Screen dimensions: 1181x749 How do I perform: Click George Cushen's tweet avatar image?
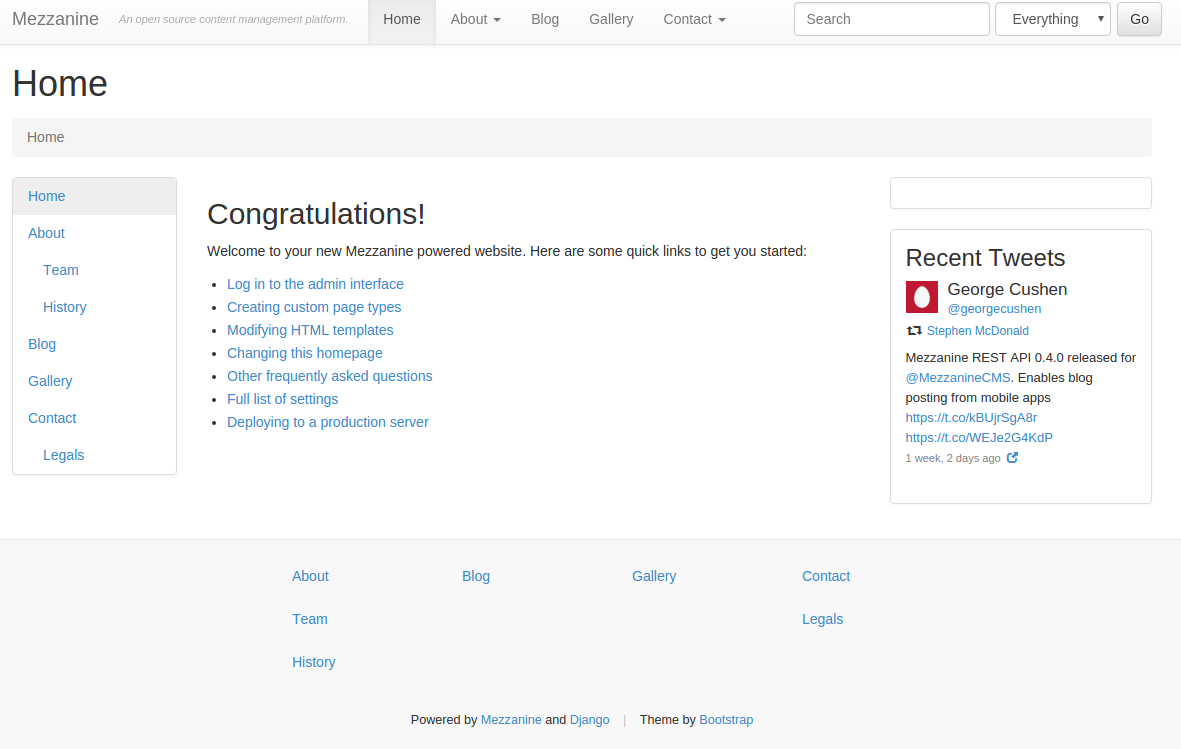(921, 297)
